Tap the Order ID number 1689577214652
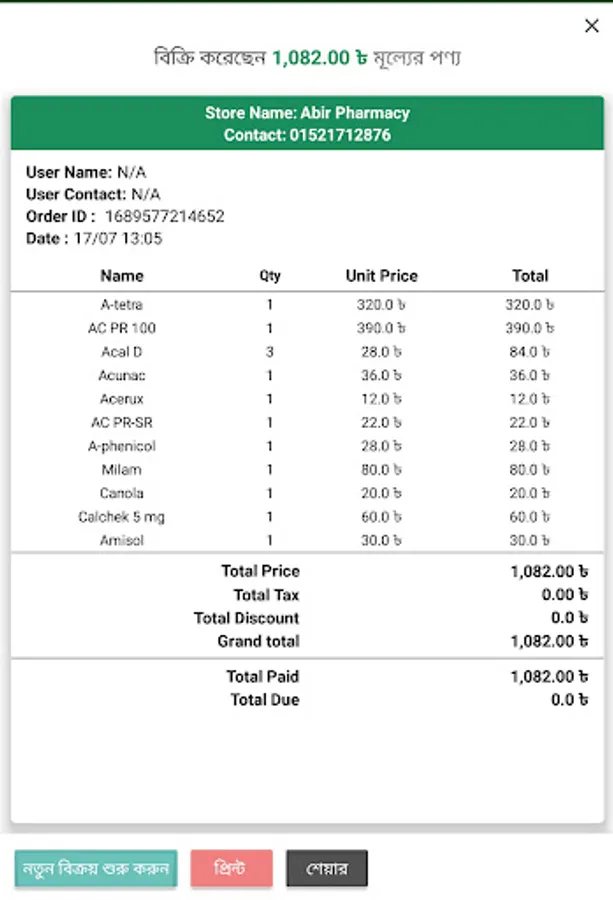Viewport: 613px width, 900px height. coord(165,216)
